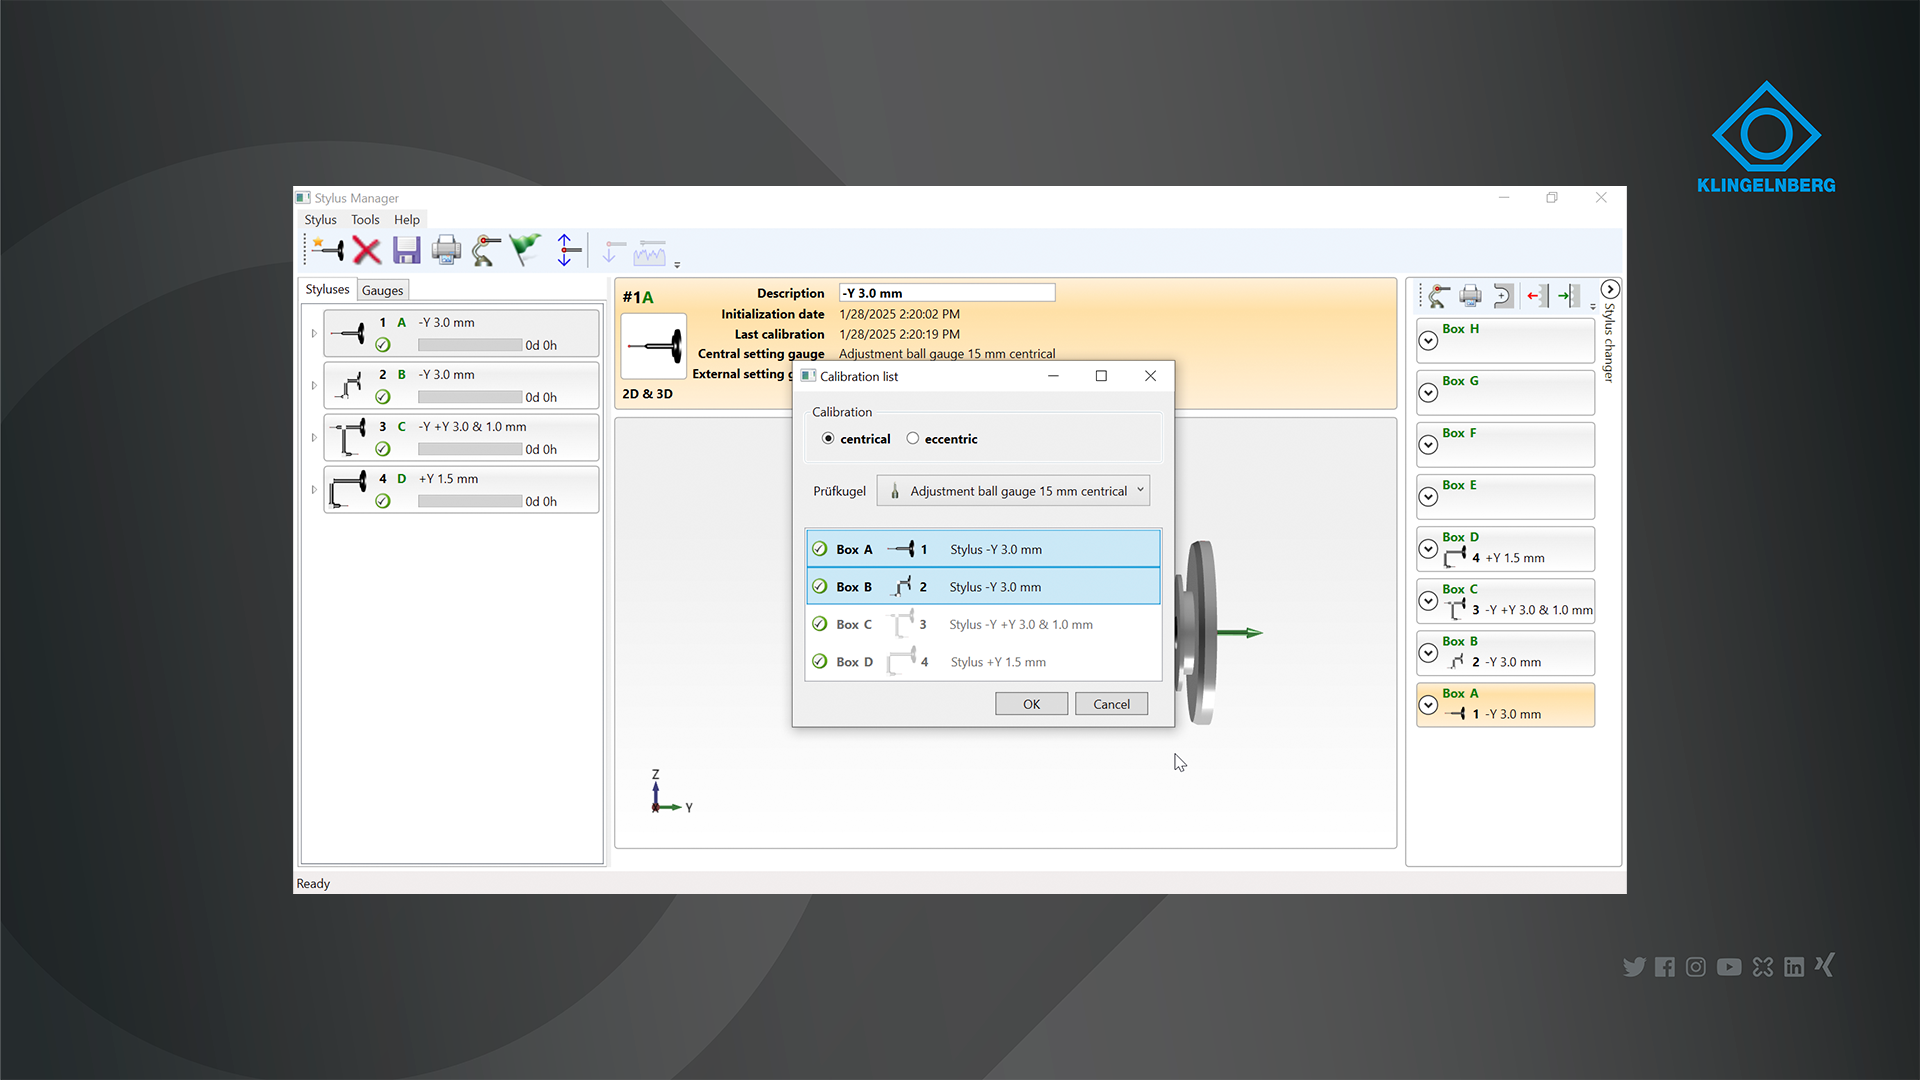The height and width of the screenshot is (1080, 1920).
Task: Expand Box G in Stylus changer
Action: [x=1429, y=393]
